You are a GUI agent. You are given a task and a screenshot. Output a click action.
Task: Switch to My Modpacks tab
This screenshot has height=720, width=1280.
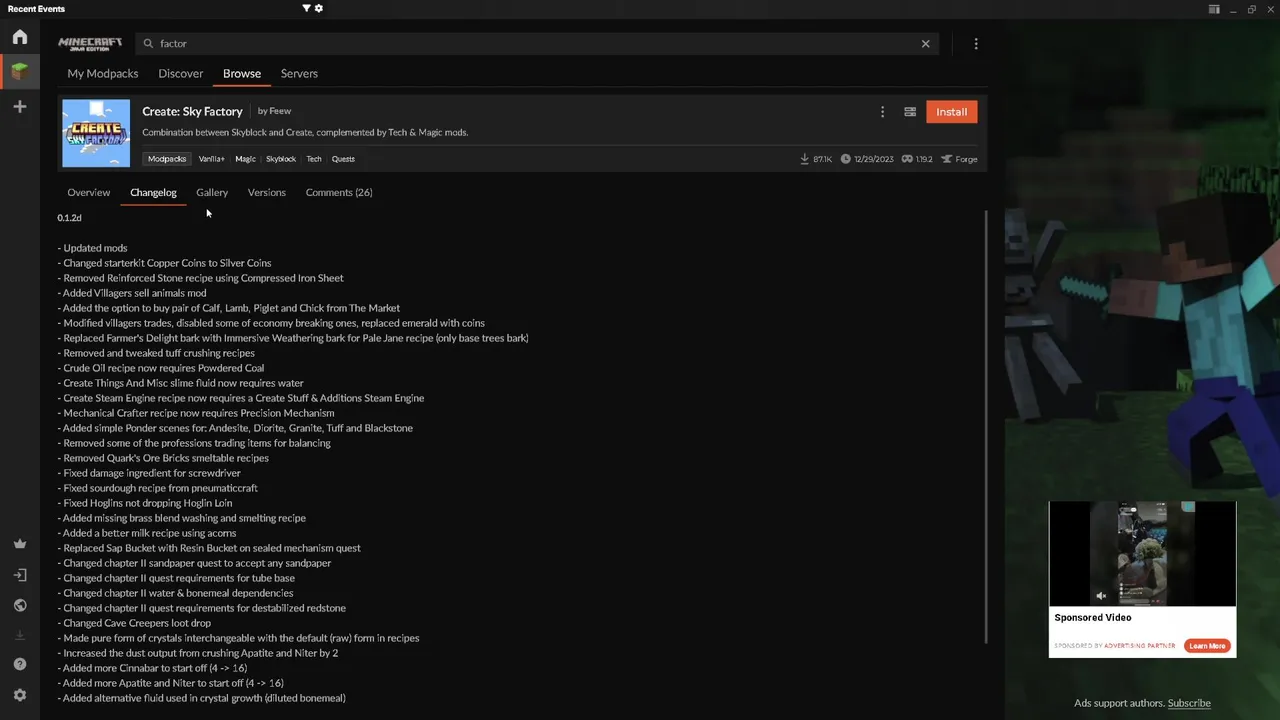(103, 73)
